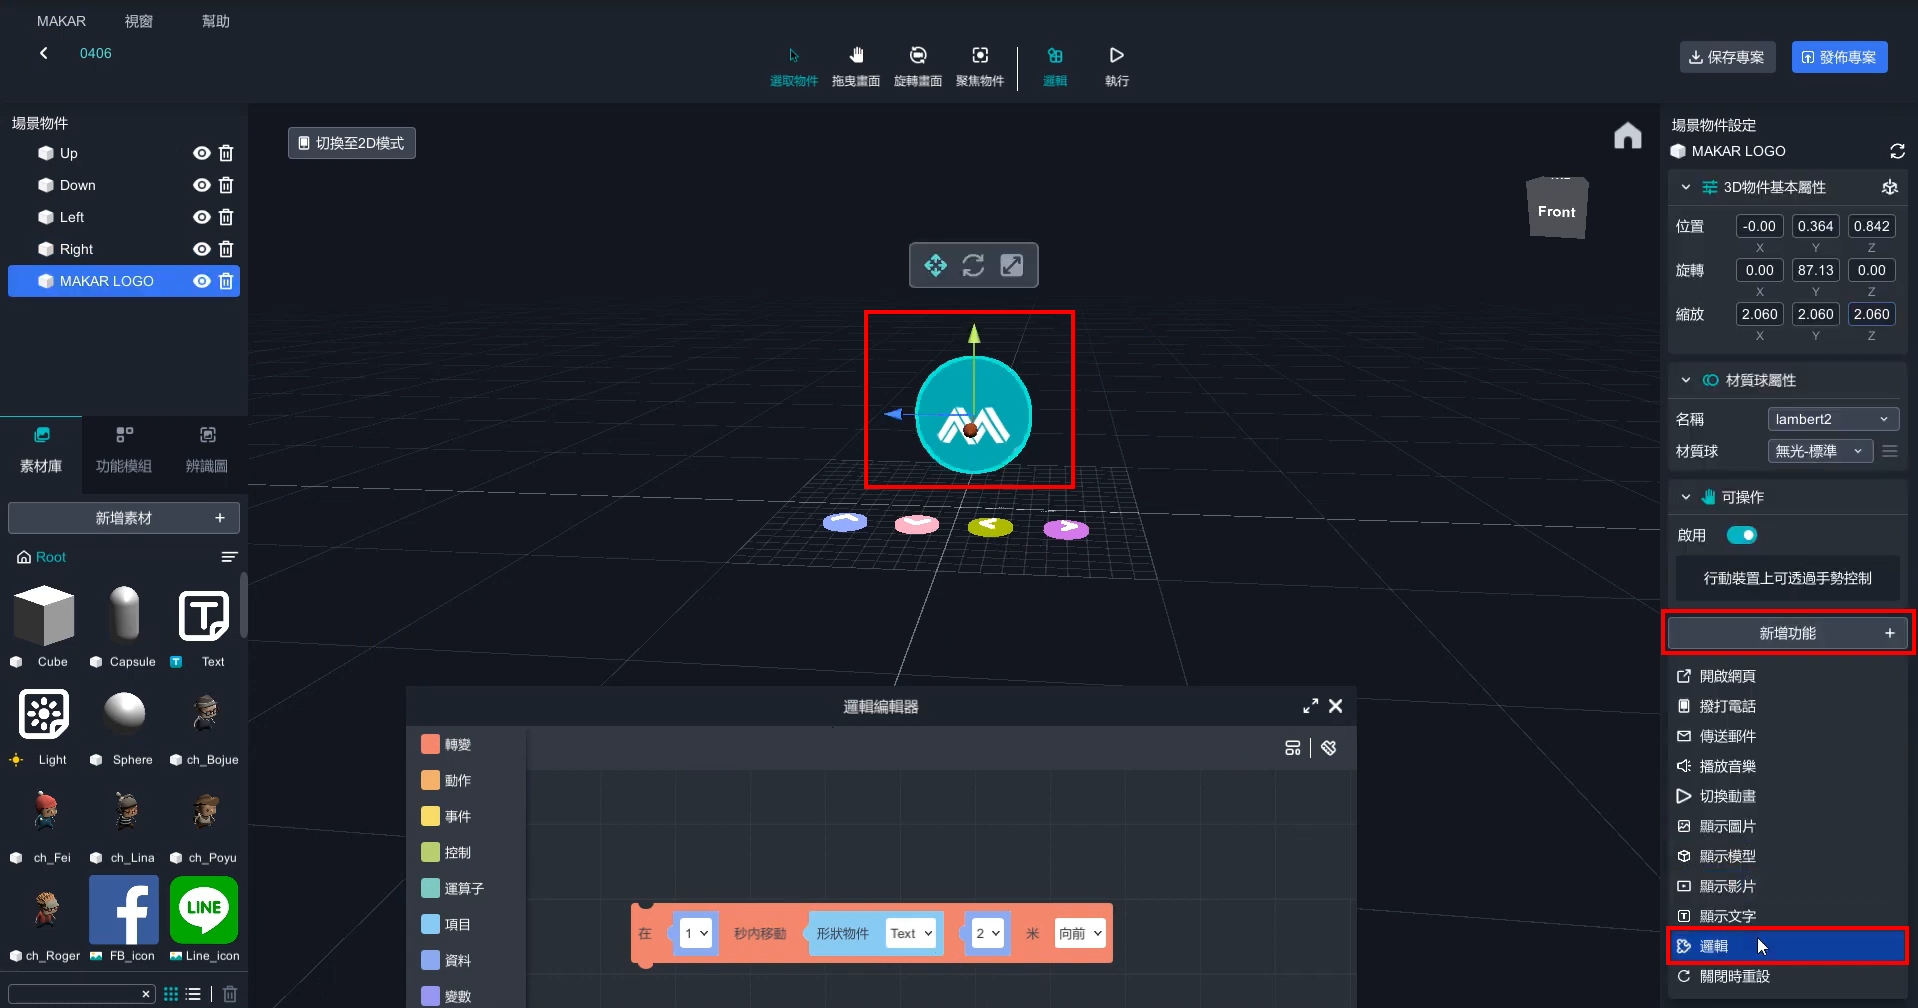This screenshot has height=1008, width=1918.
Task: Open the sort menu icon beside Root
Action: click(x=229, y=557)
